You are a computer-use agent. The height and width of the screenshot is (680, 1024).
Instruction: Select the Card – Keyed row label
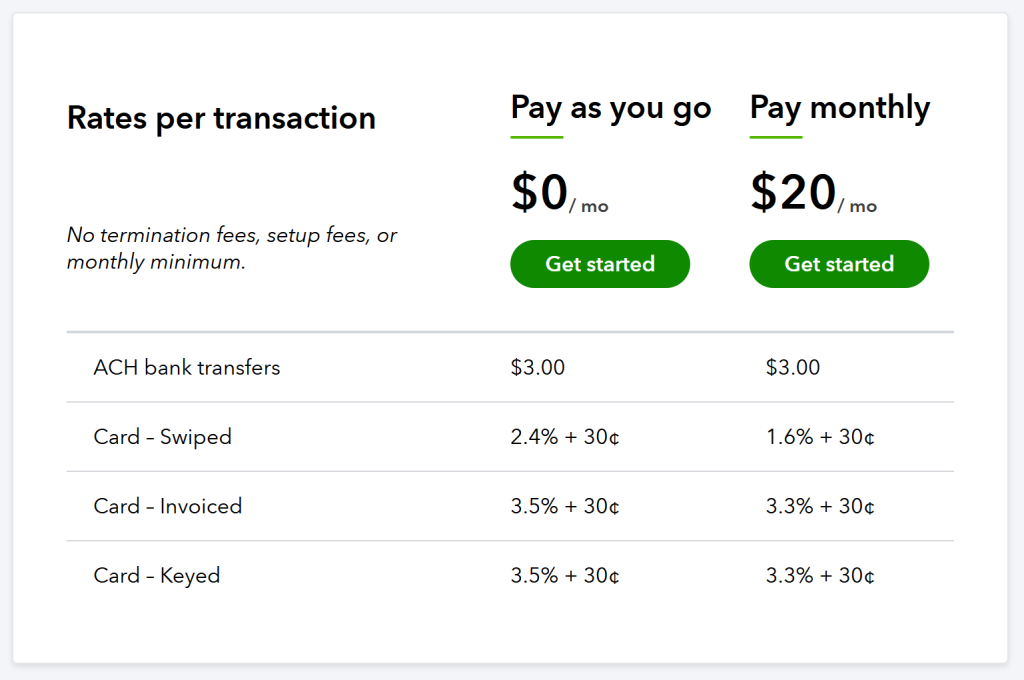157,576
